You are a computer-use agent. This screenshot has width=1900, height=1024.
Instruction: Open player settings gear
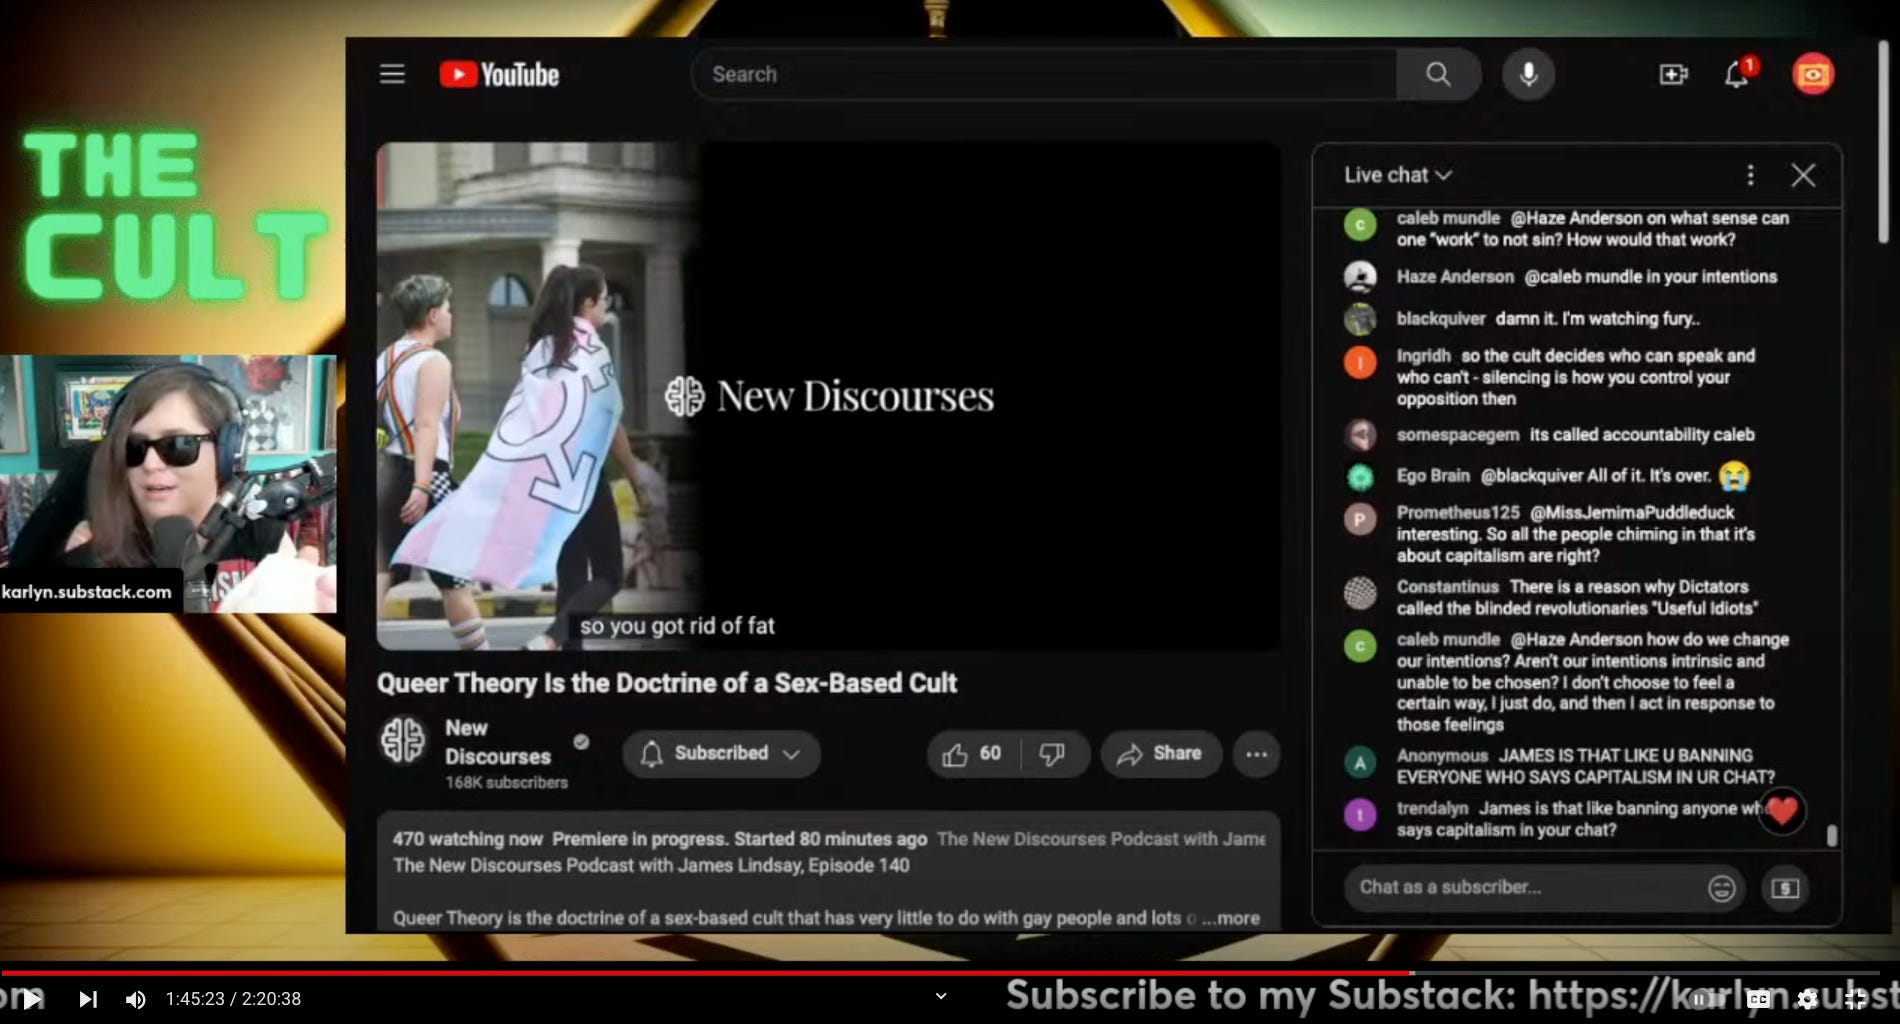tap(1807, 998)
